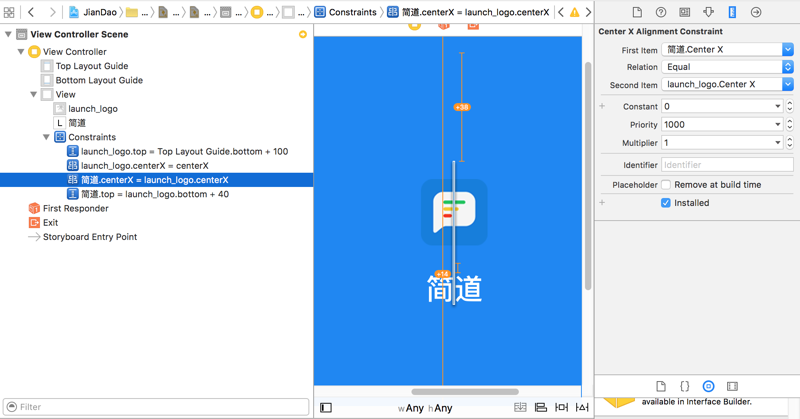This screenshot has height=419, width=800.
Task: Show the File Template library
Action: pos(661,386)
